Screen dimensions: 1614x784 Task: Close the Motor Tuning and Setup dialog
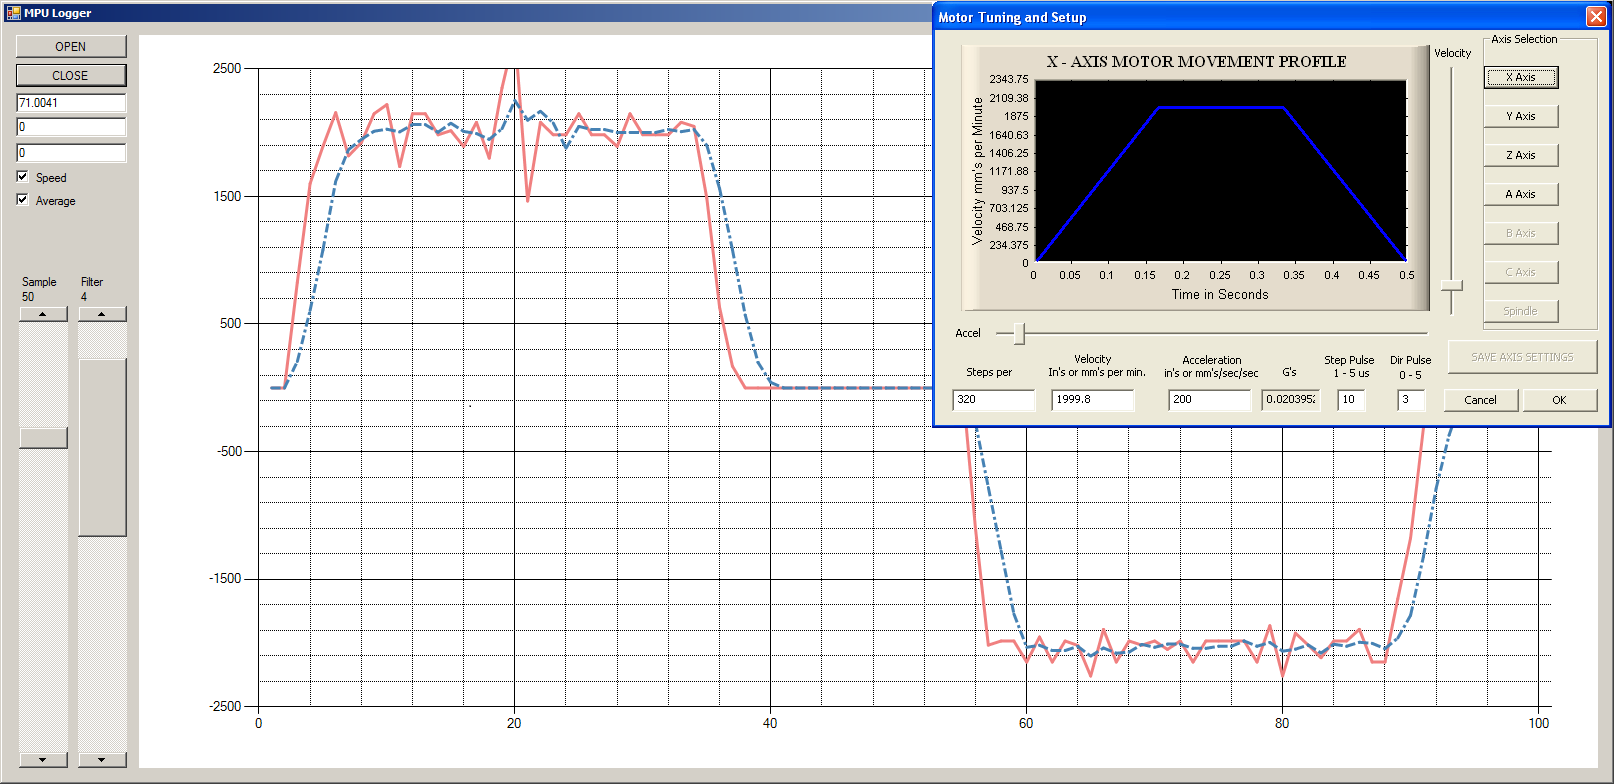(1596, 17)
